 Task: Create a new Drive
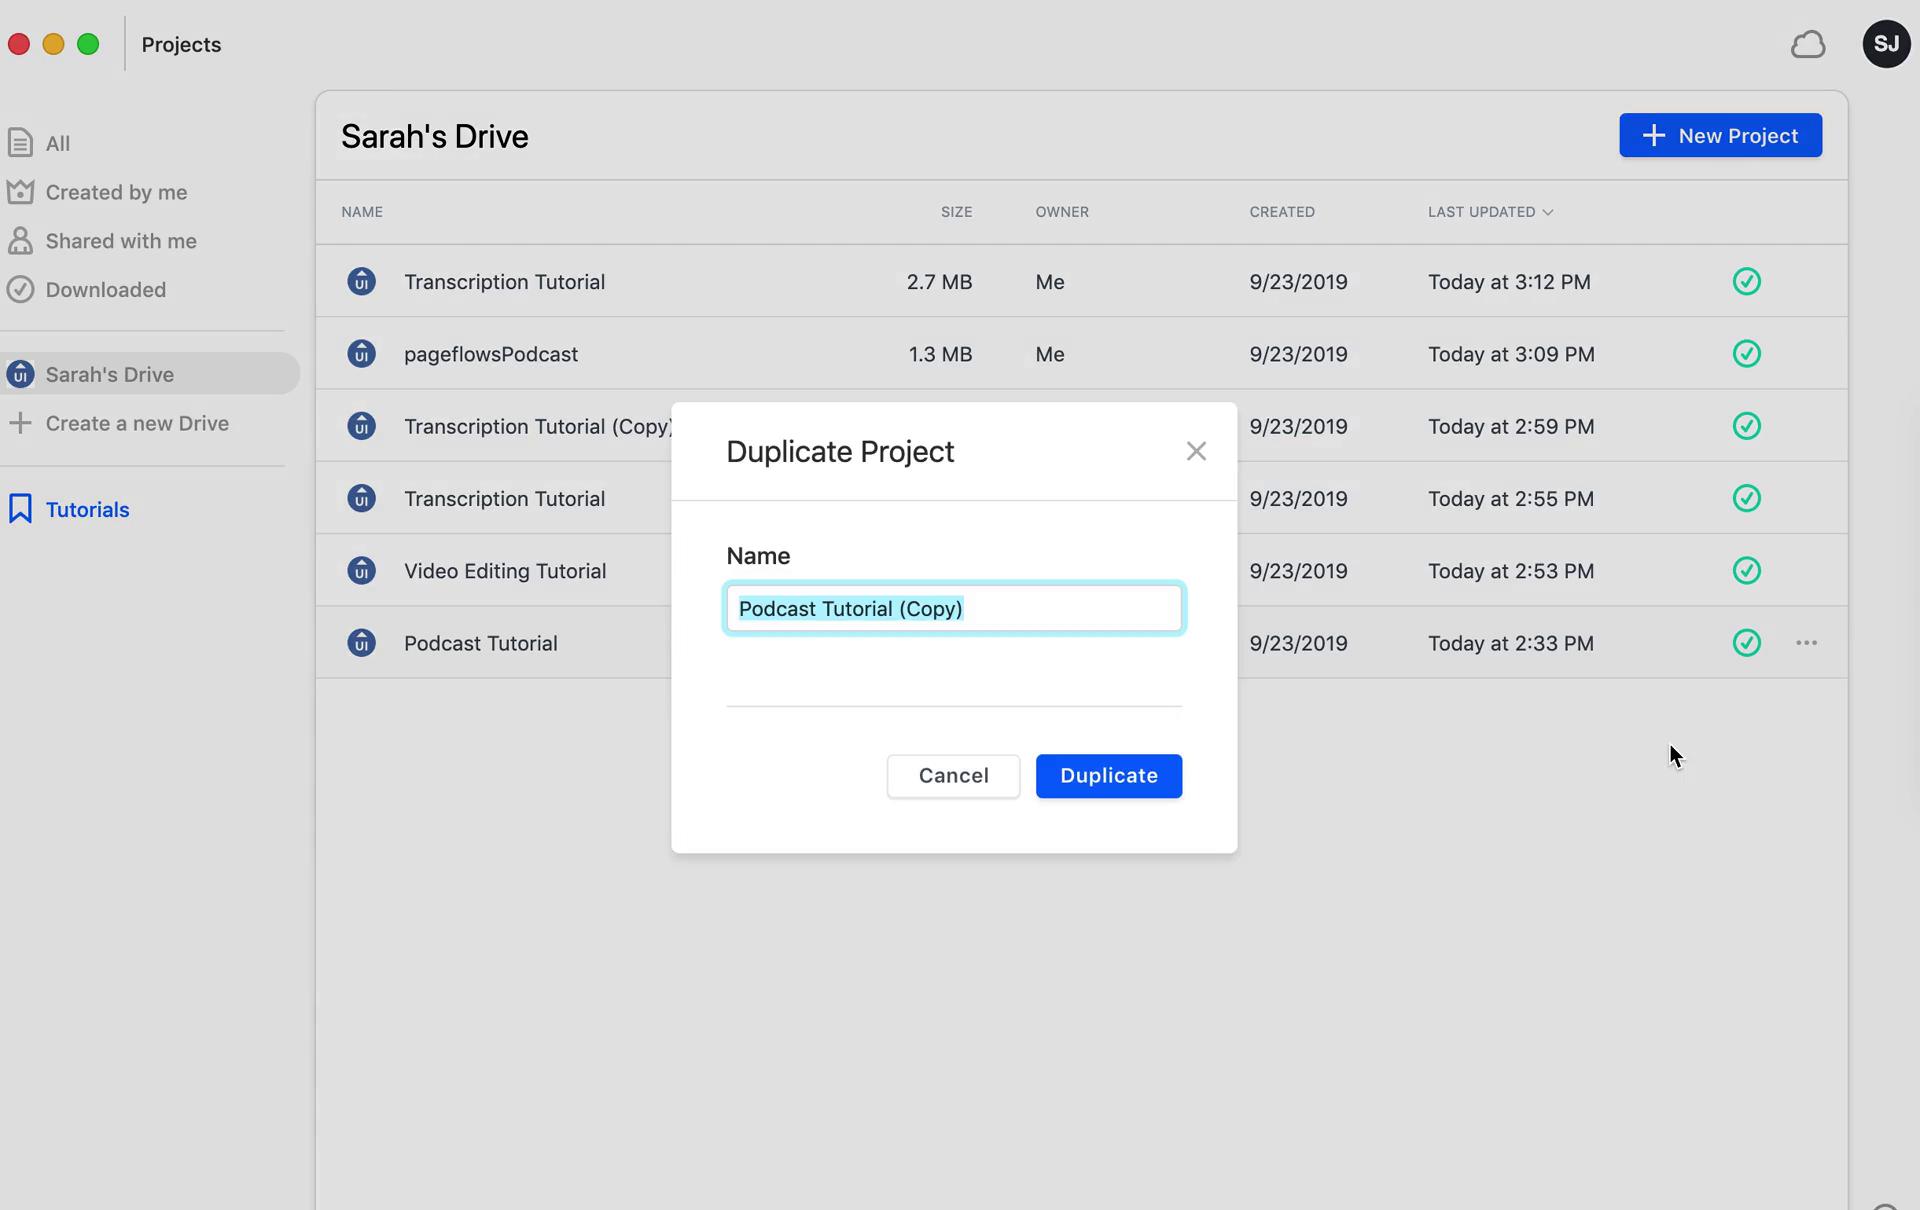click(x=137, y=424)
